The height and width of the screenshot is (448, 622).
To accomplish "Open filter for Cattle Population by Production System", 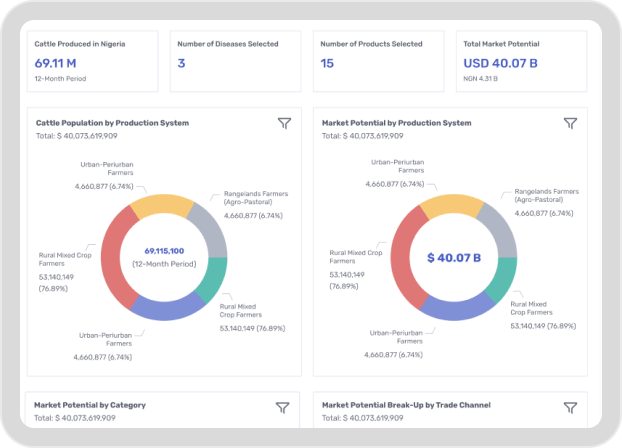I will click(x=284, y=123).
